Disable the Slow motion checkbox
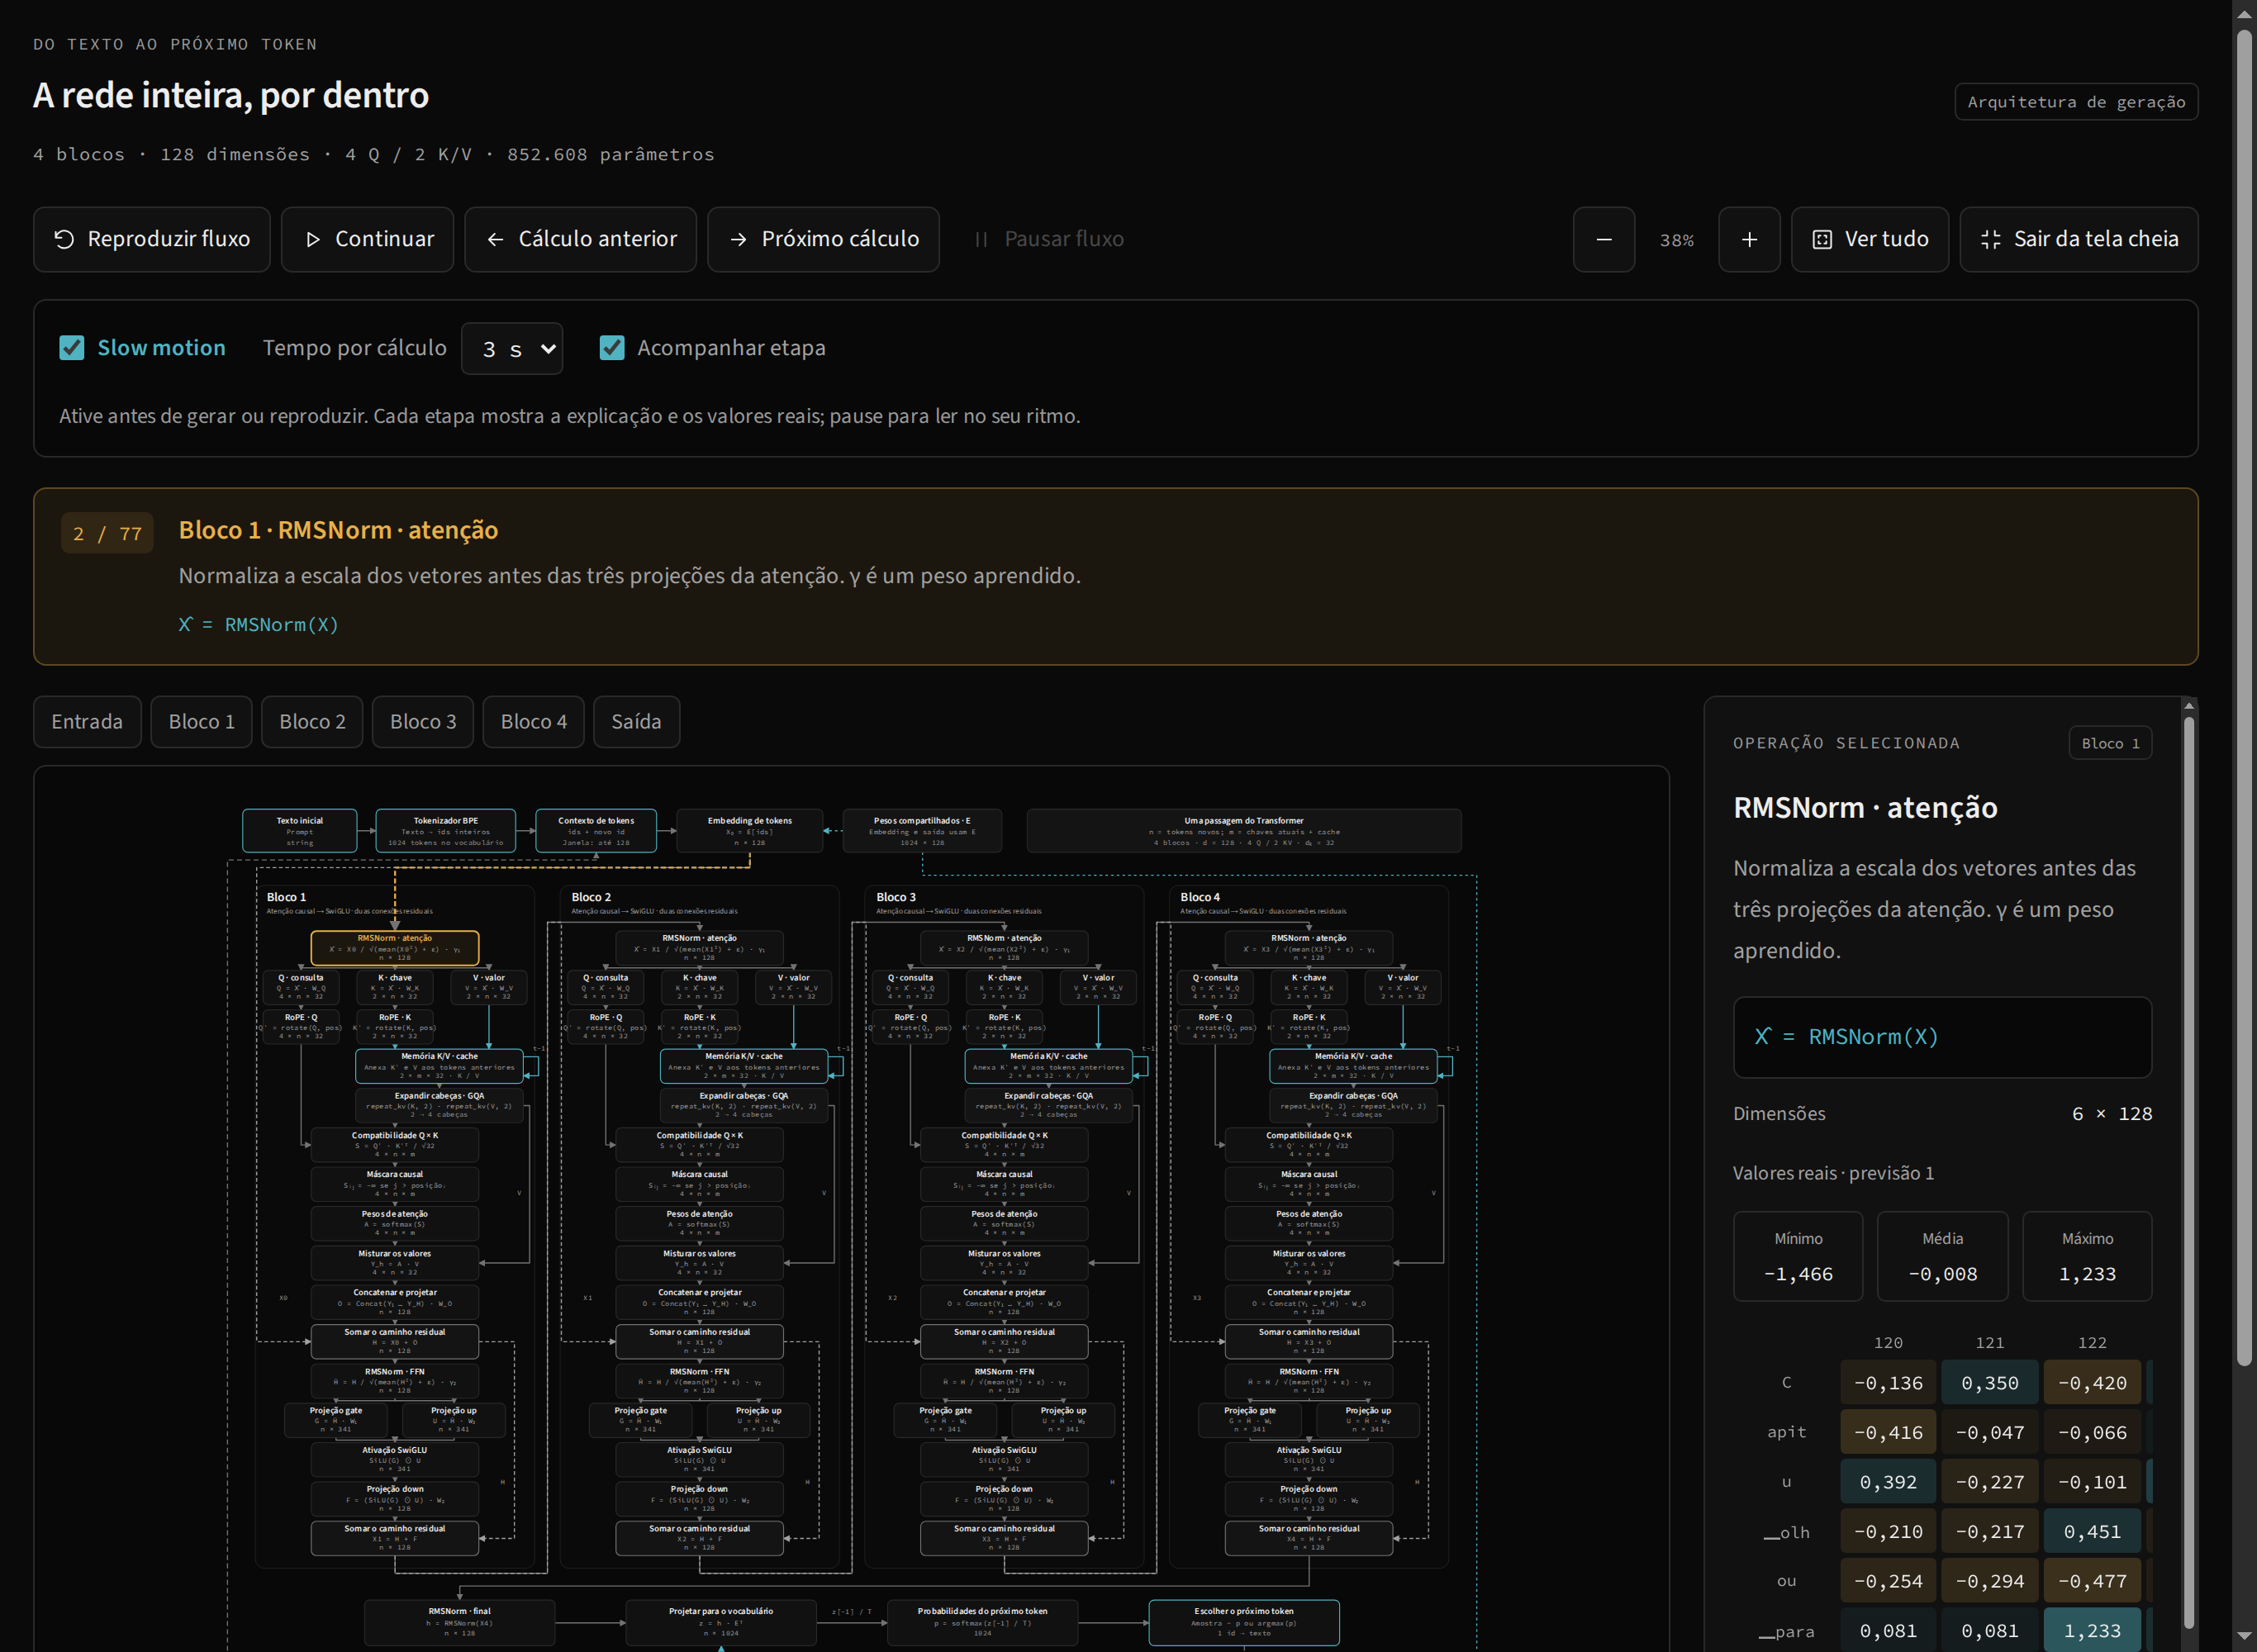The width and height of the screenshot is (2257, 1652). [72, 348]
